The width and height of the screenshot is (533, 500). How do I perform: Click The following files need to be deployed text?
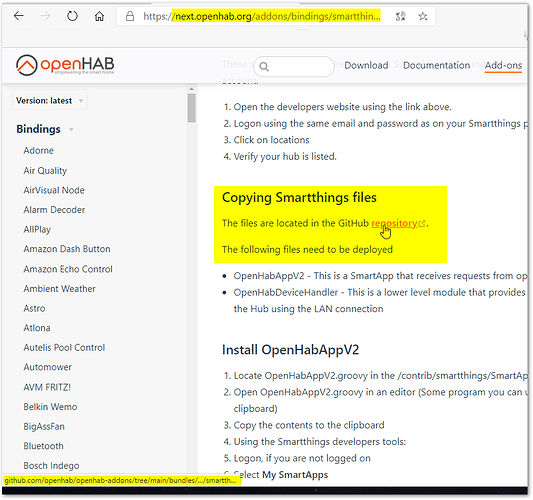tap(307, 250)
